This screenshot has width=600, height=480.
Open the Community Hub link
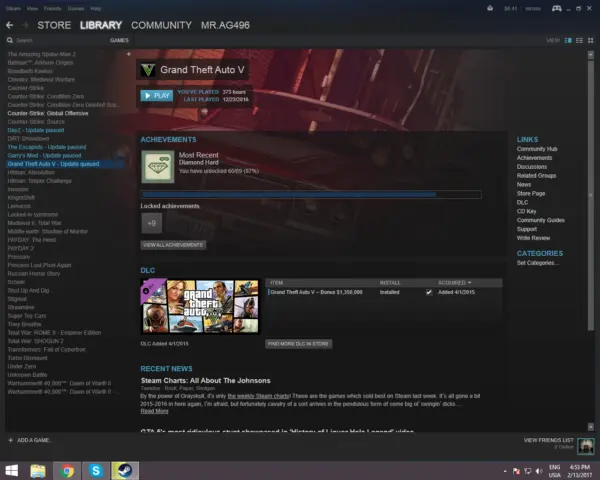click(536, 149)
